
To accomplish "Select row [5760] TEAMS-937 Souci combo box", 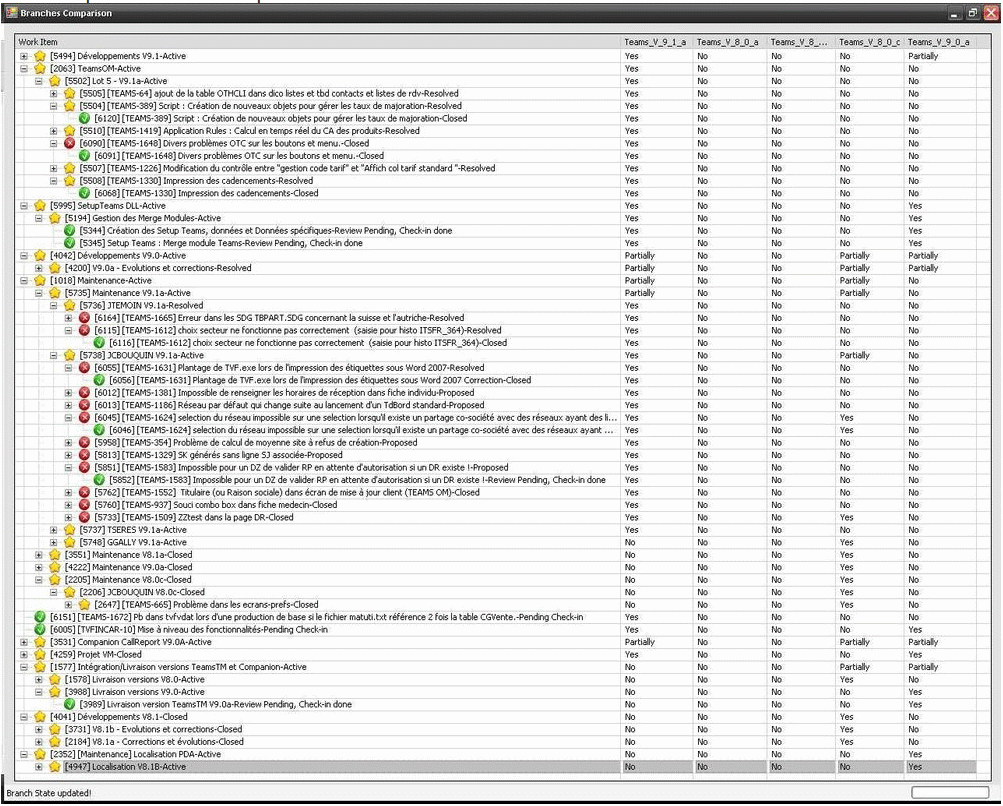I will (x=496, y=505).
